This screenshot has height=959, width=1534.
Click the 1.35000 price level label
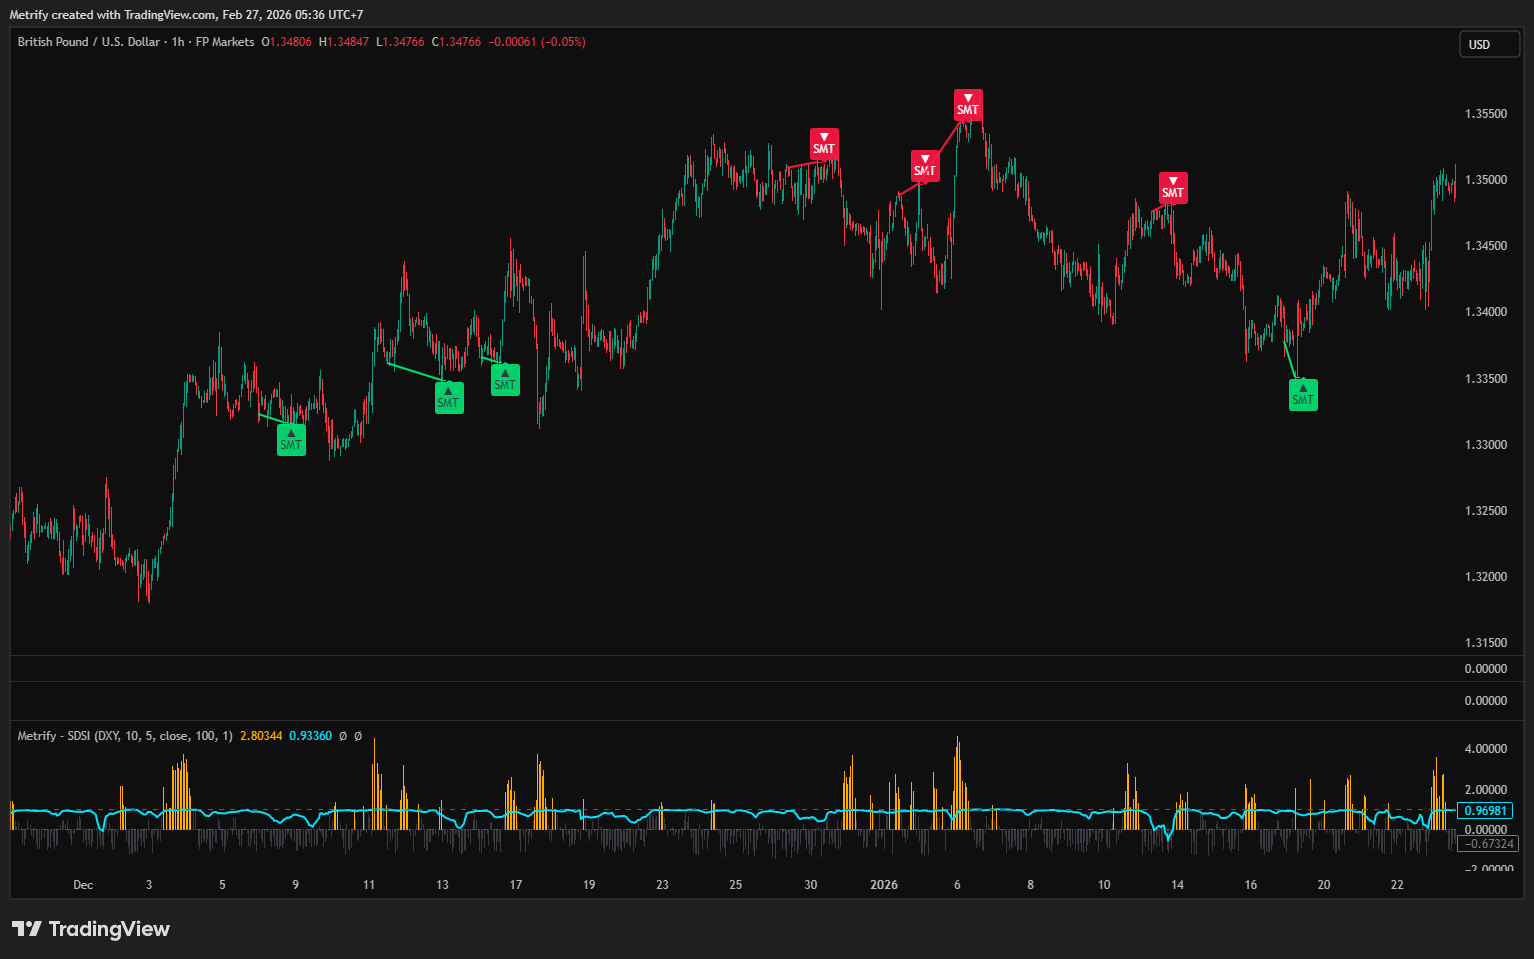pos(1486,180)
